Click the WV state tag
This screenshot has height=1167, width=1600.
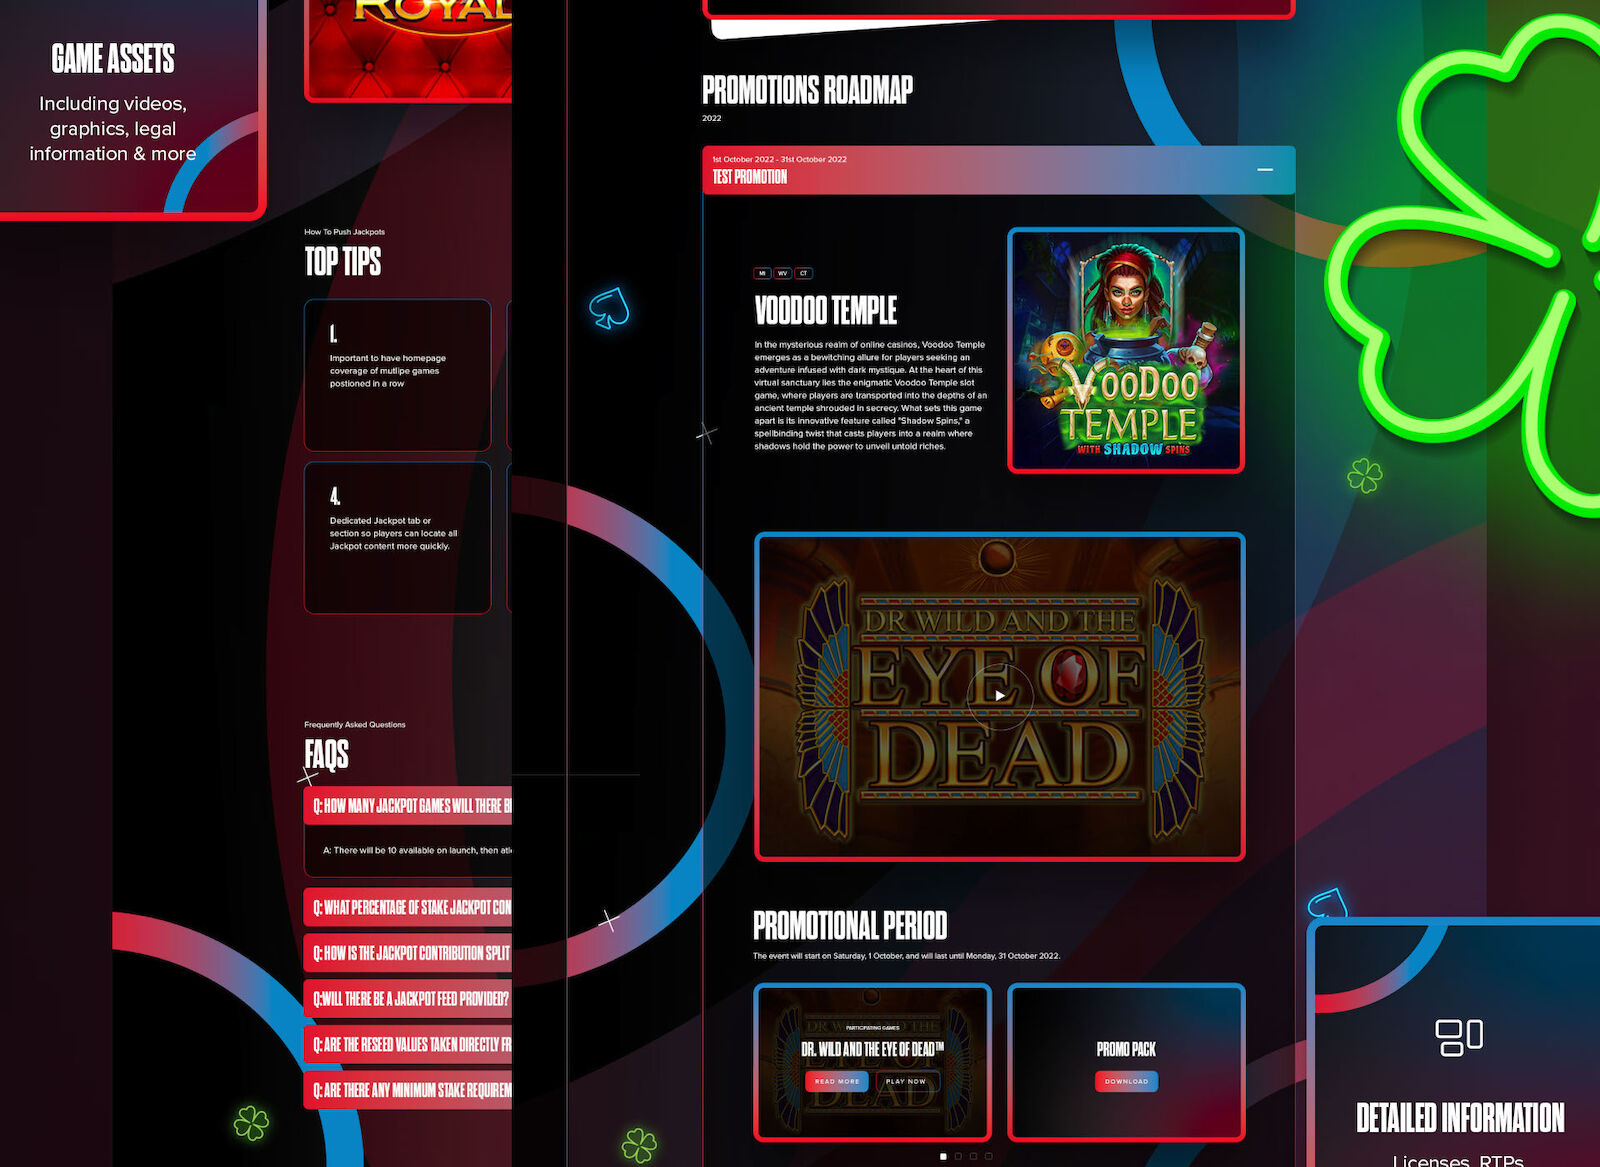click(x=783, y=273)
